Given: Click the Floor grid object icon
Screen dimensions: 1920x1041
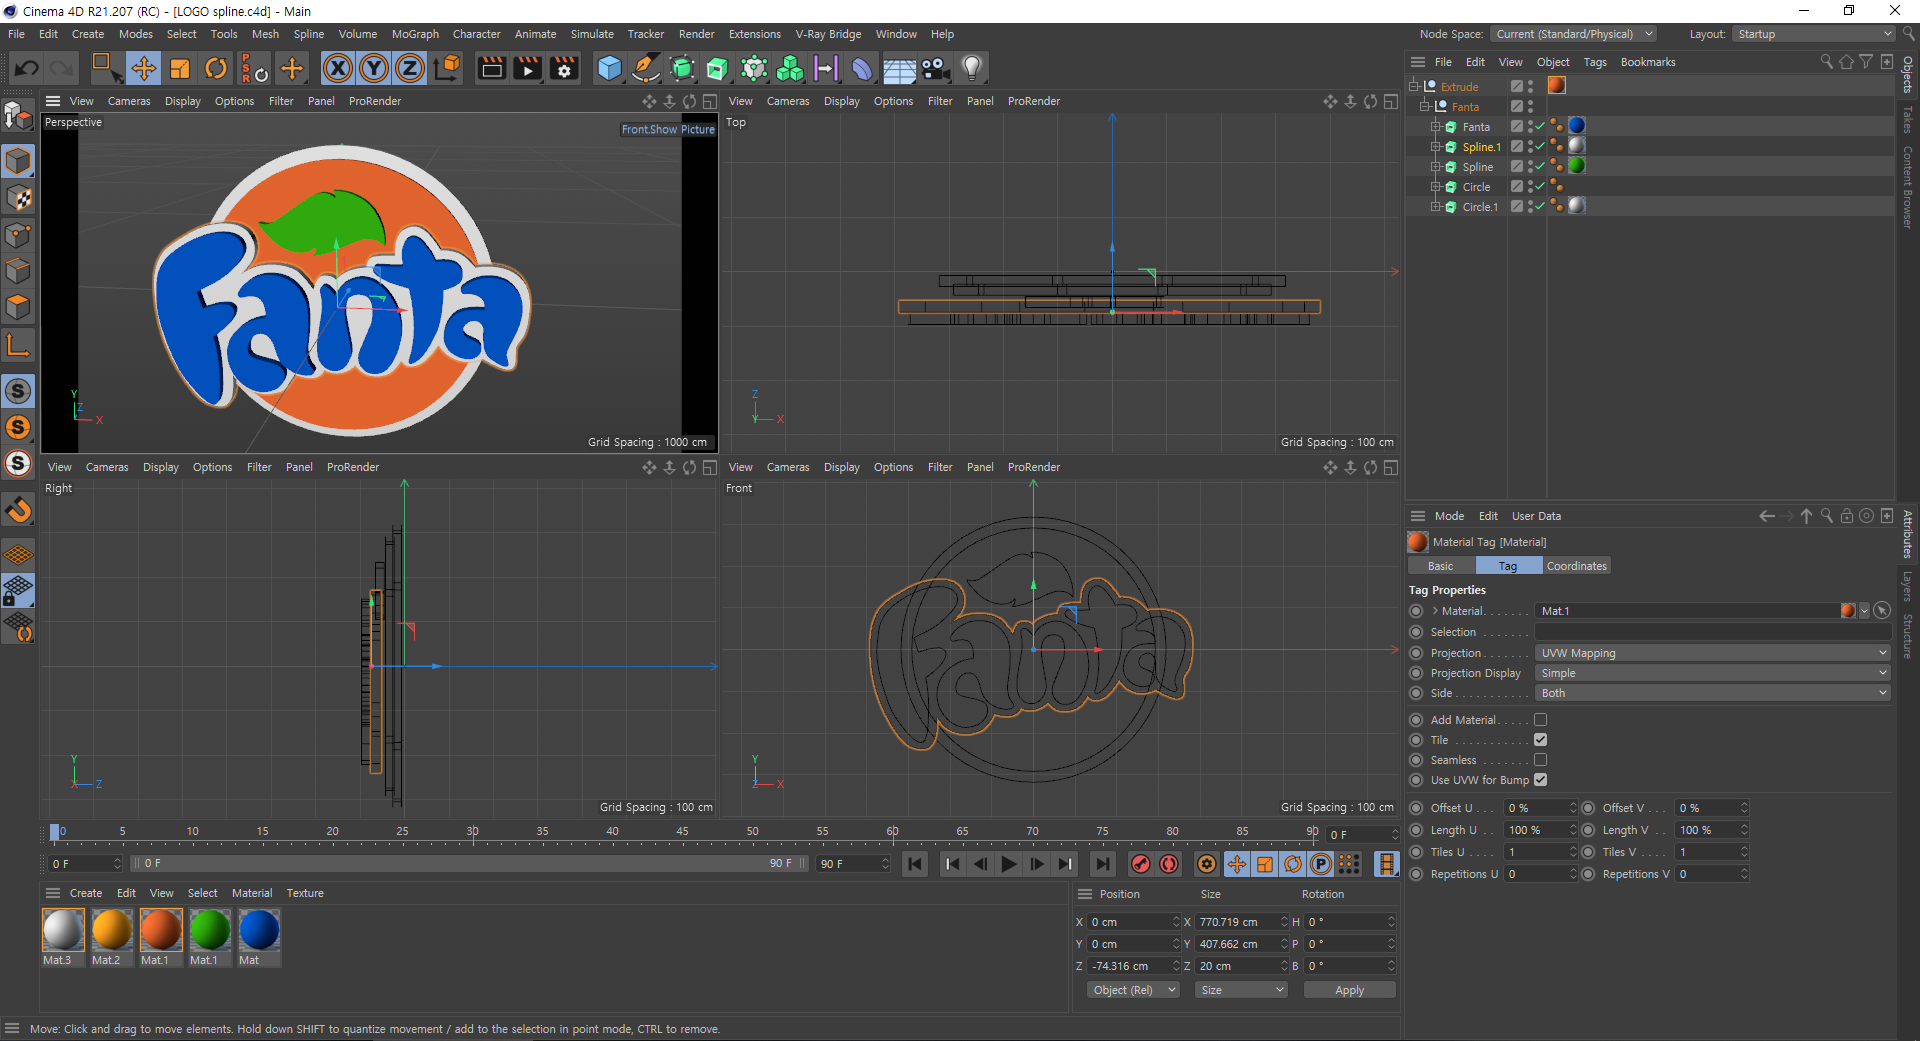Looking at the screenshot, I should (899, 68).
